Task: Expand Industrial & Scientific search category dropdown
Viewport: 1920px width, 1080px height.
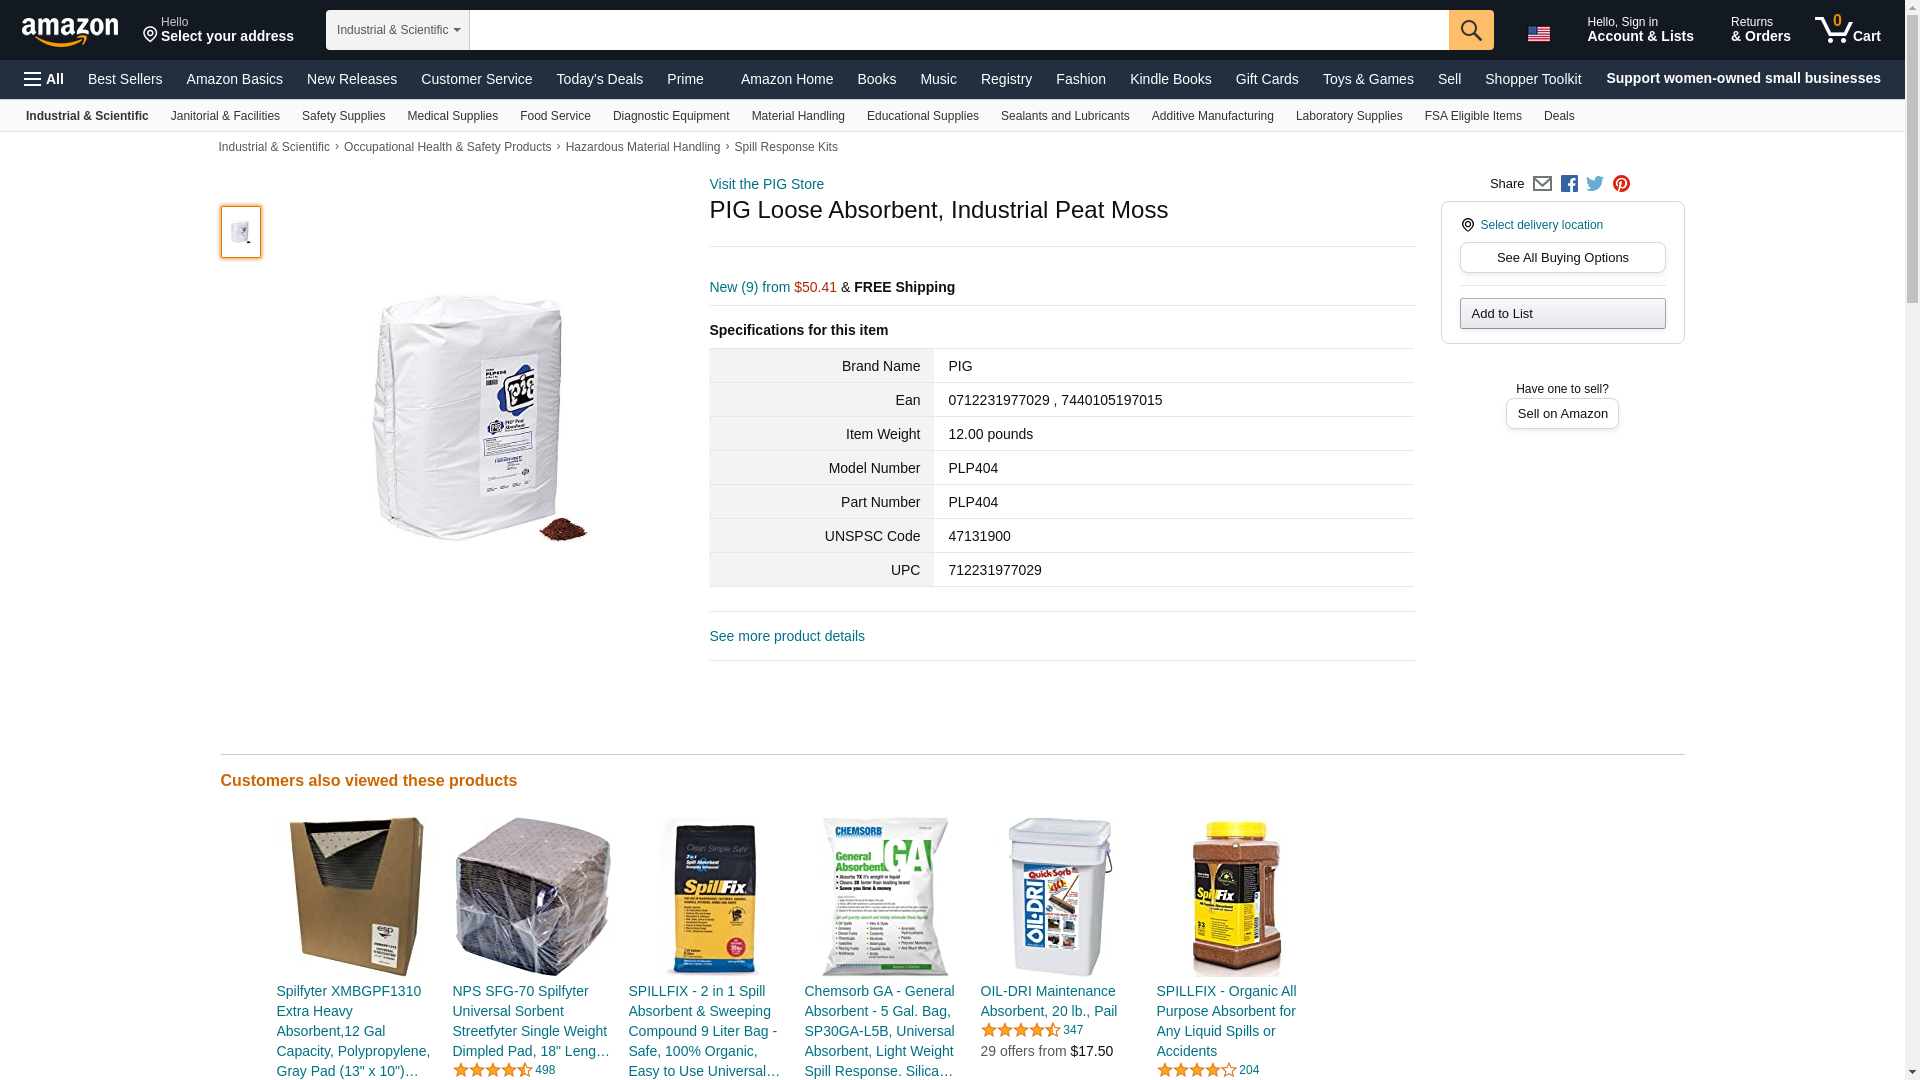Action: coord(398,30)
